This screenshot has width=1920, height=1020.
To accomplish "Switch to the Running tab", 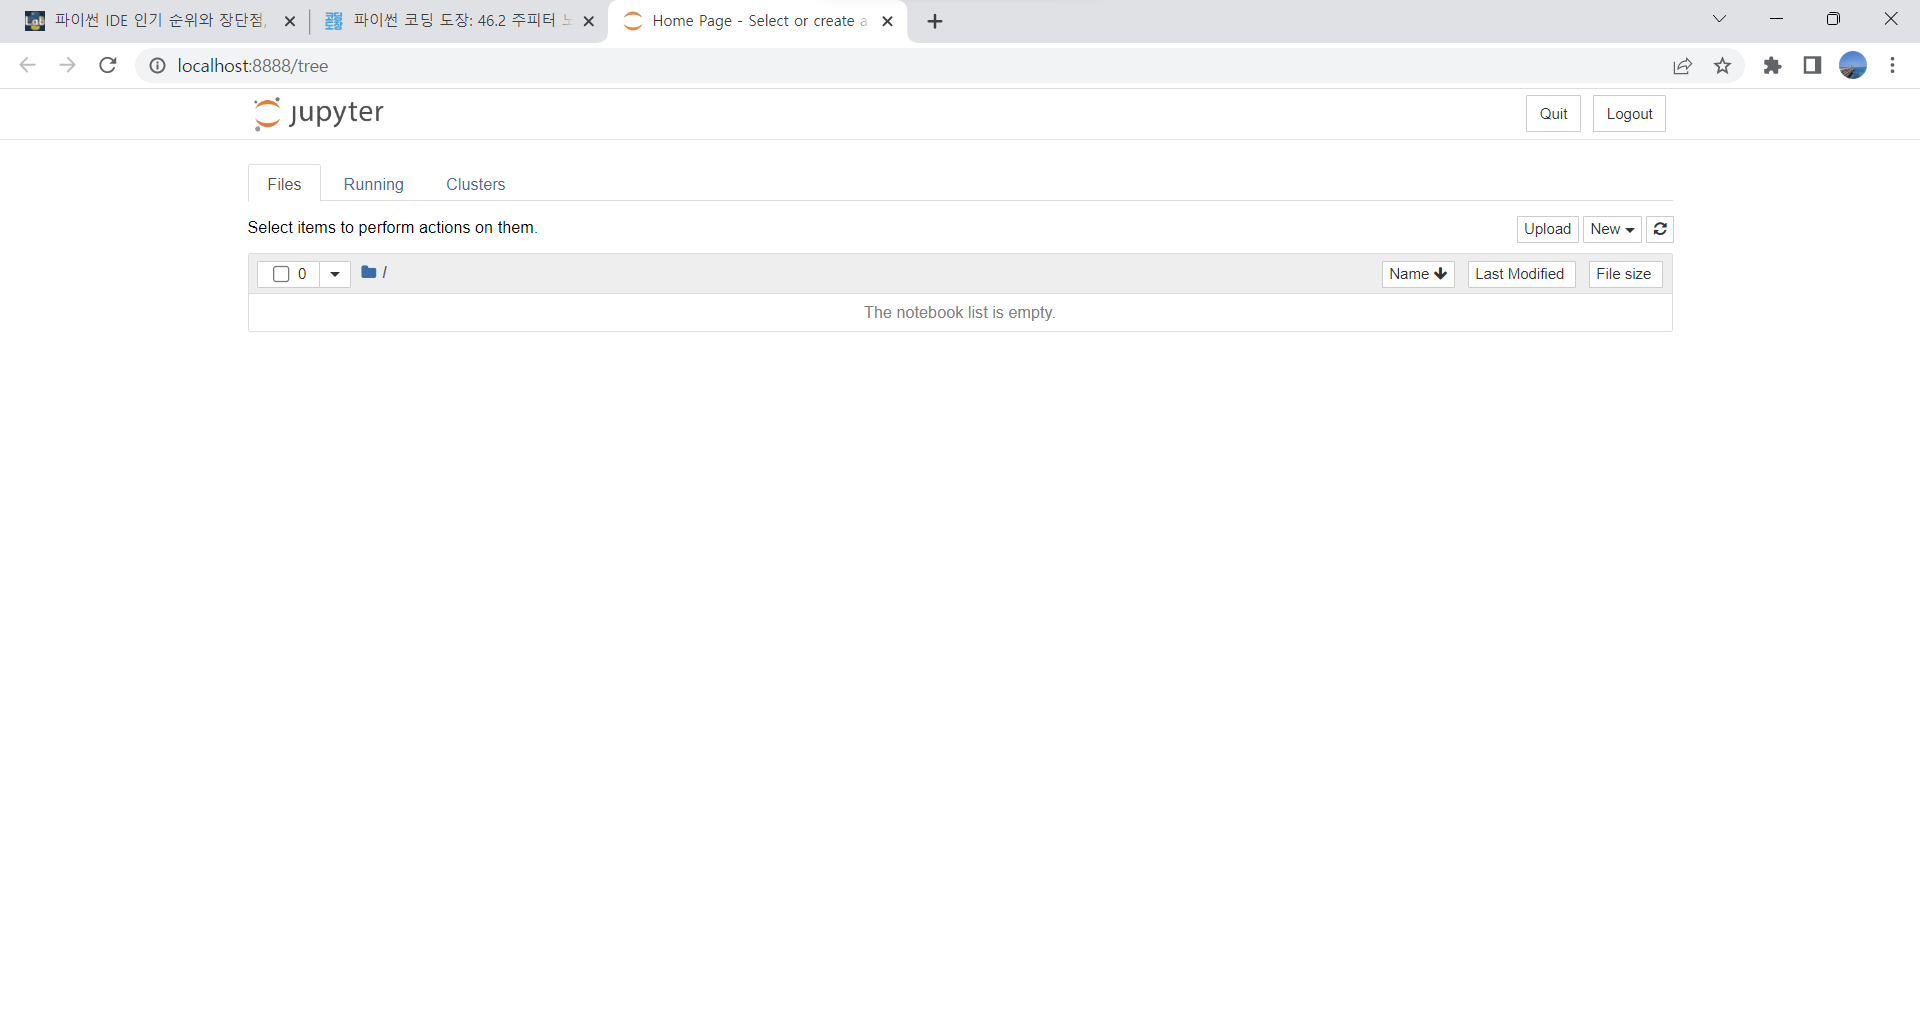I will 373,184.
